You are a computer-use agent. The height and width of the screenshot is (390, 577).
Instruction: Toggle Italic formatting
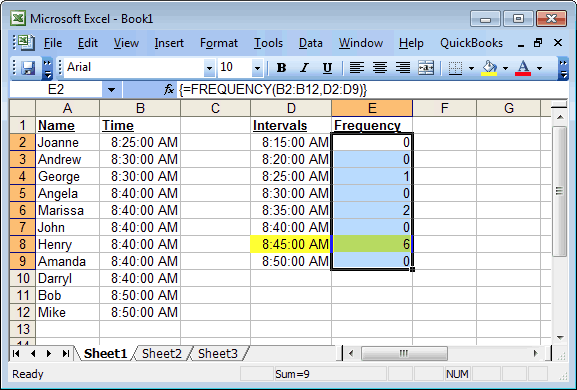pos(304,68)
